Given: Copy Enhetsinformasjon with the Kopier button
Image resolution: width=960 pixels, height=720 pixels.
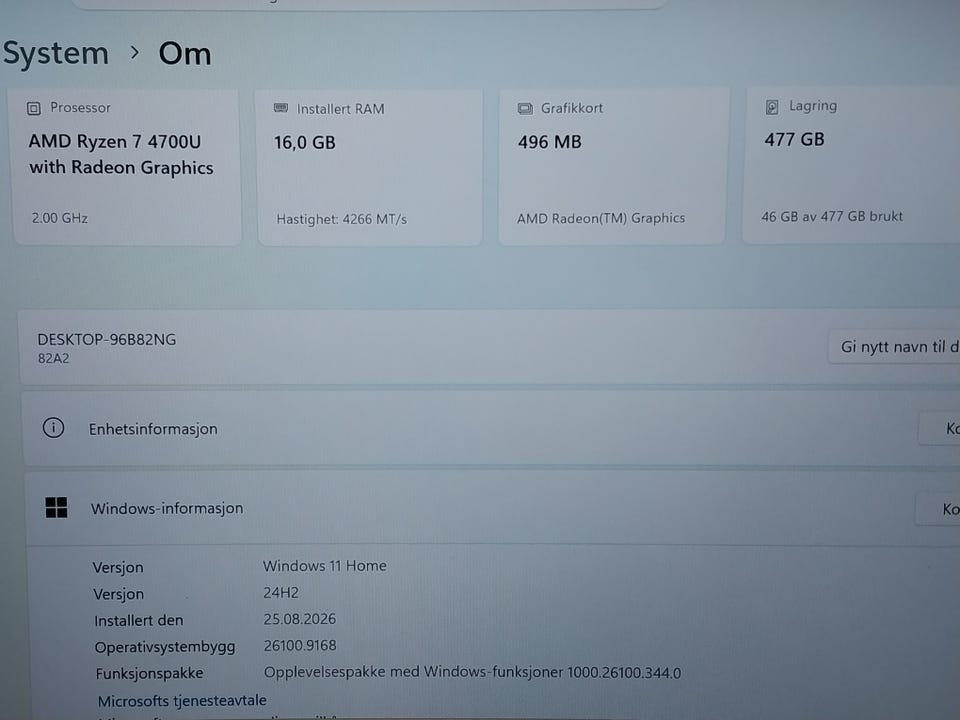Looking at the screenshot, I should [x=940, y=429].
